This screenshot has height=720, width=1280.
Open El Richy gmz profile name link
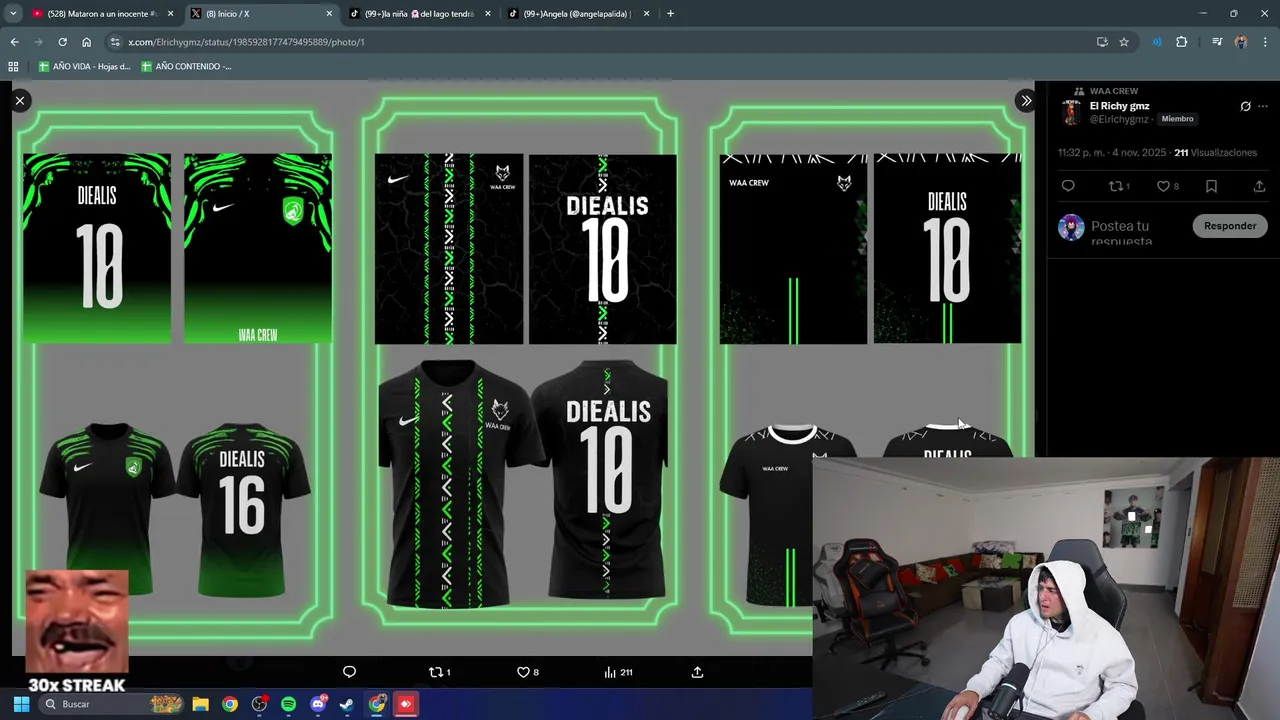click(1119, 106)
